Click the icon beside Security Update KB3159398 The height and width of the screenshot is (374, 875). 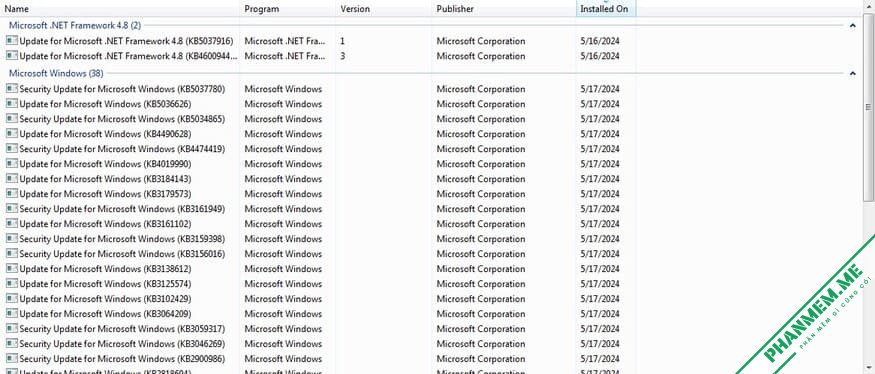(12, 239)
